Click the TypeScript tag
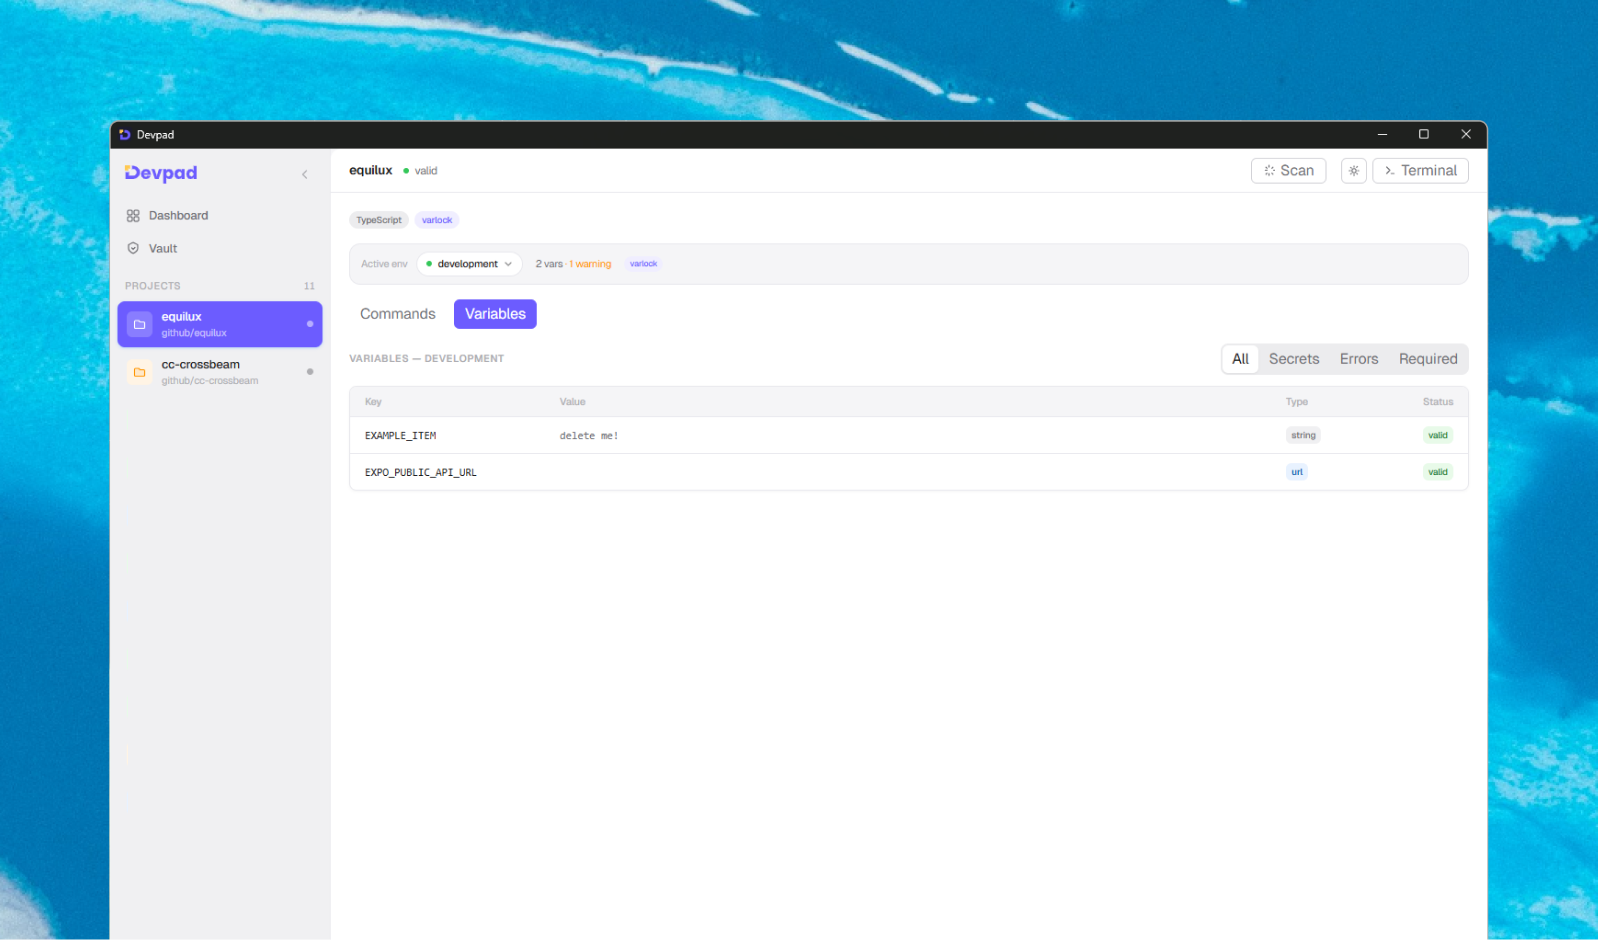Viewport: 1598px width, 940px height. pos(379,220)
